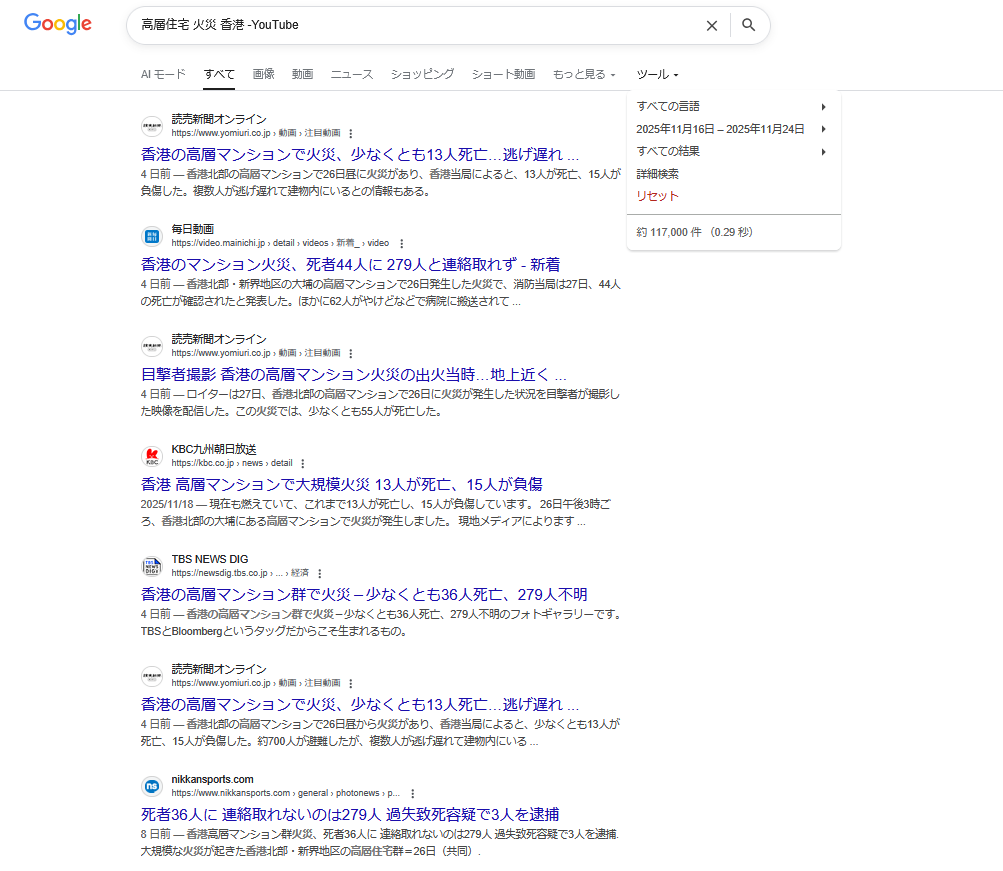The image size is (1003, 871).
Task: Expand the すべての言語 language filter
Action: click(732, 106)
